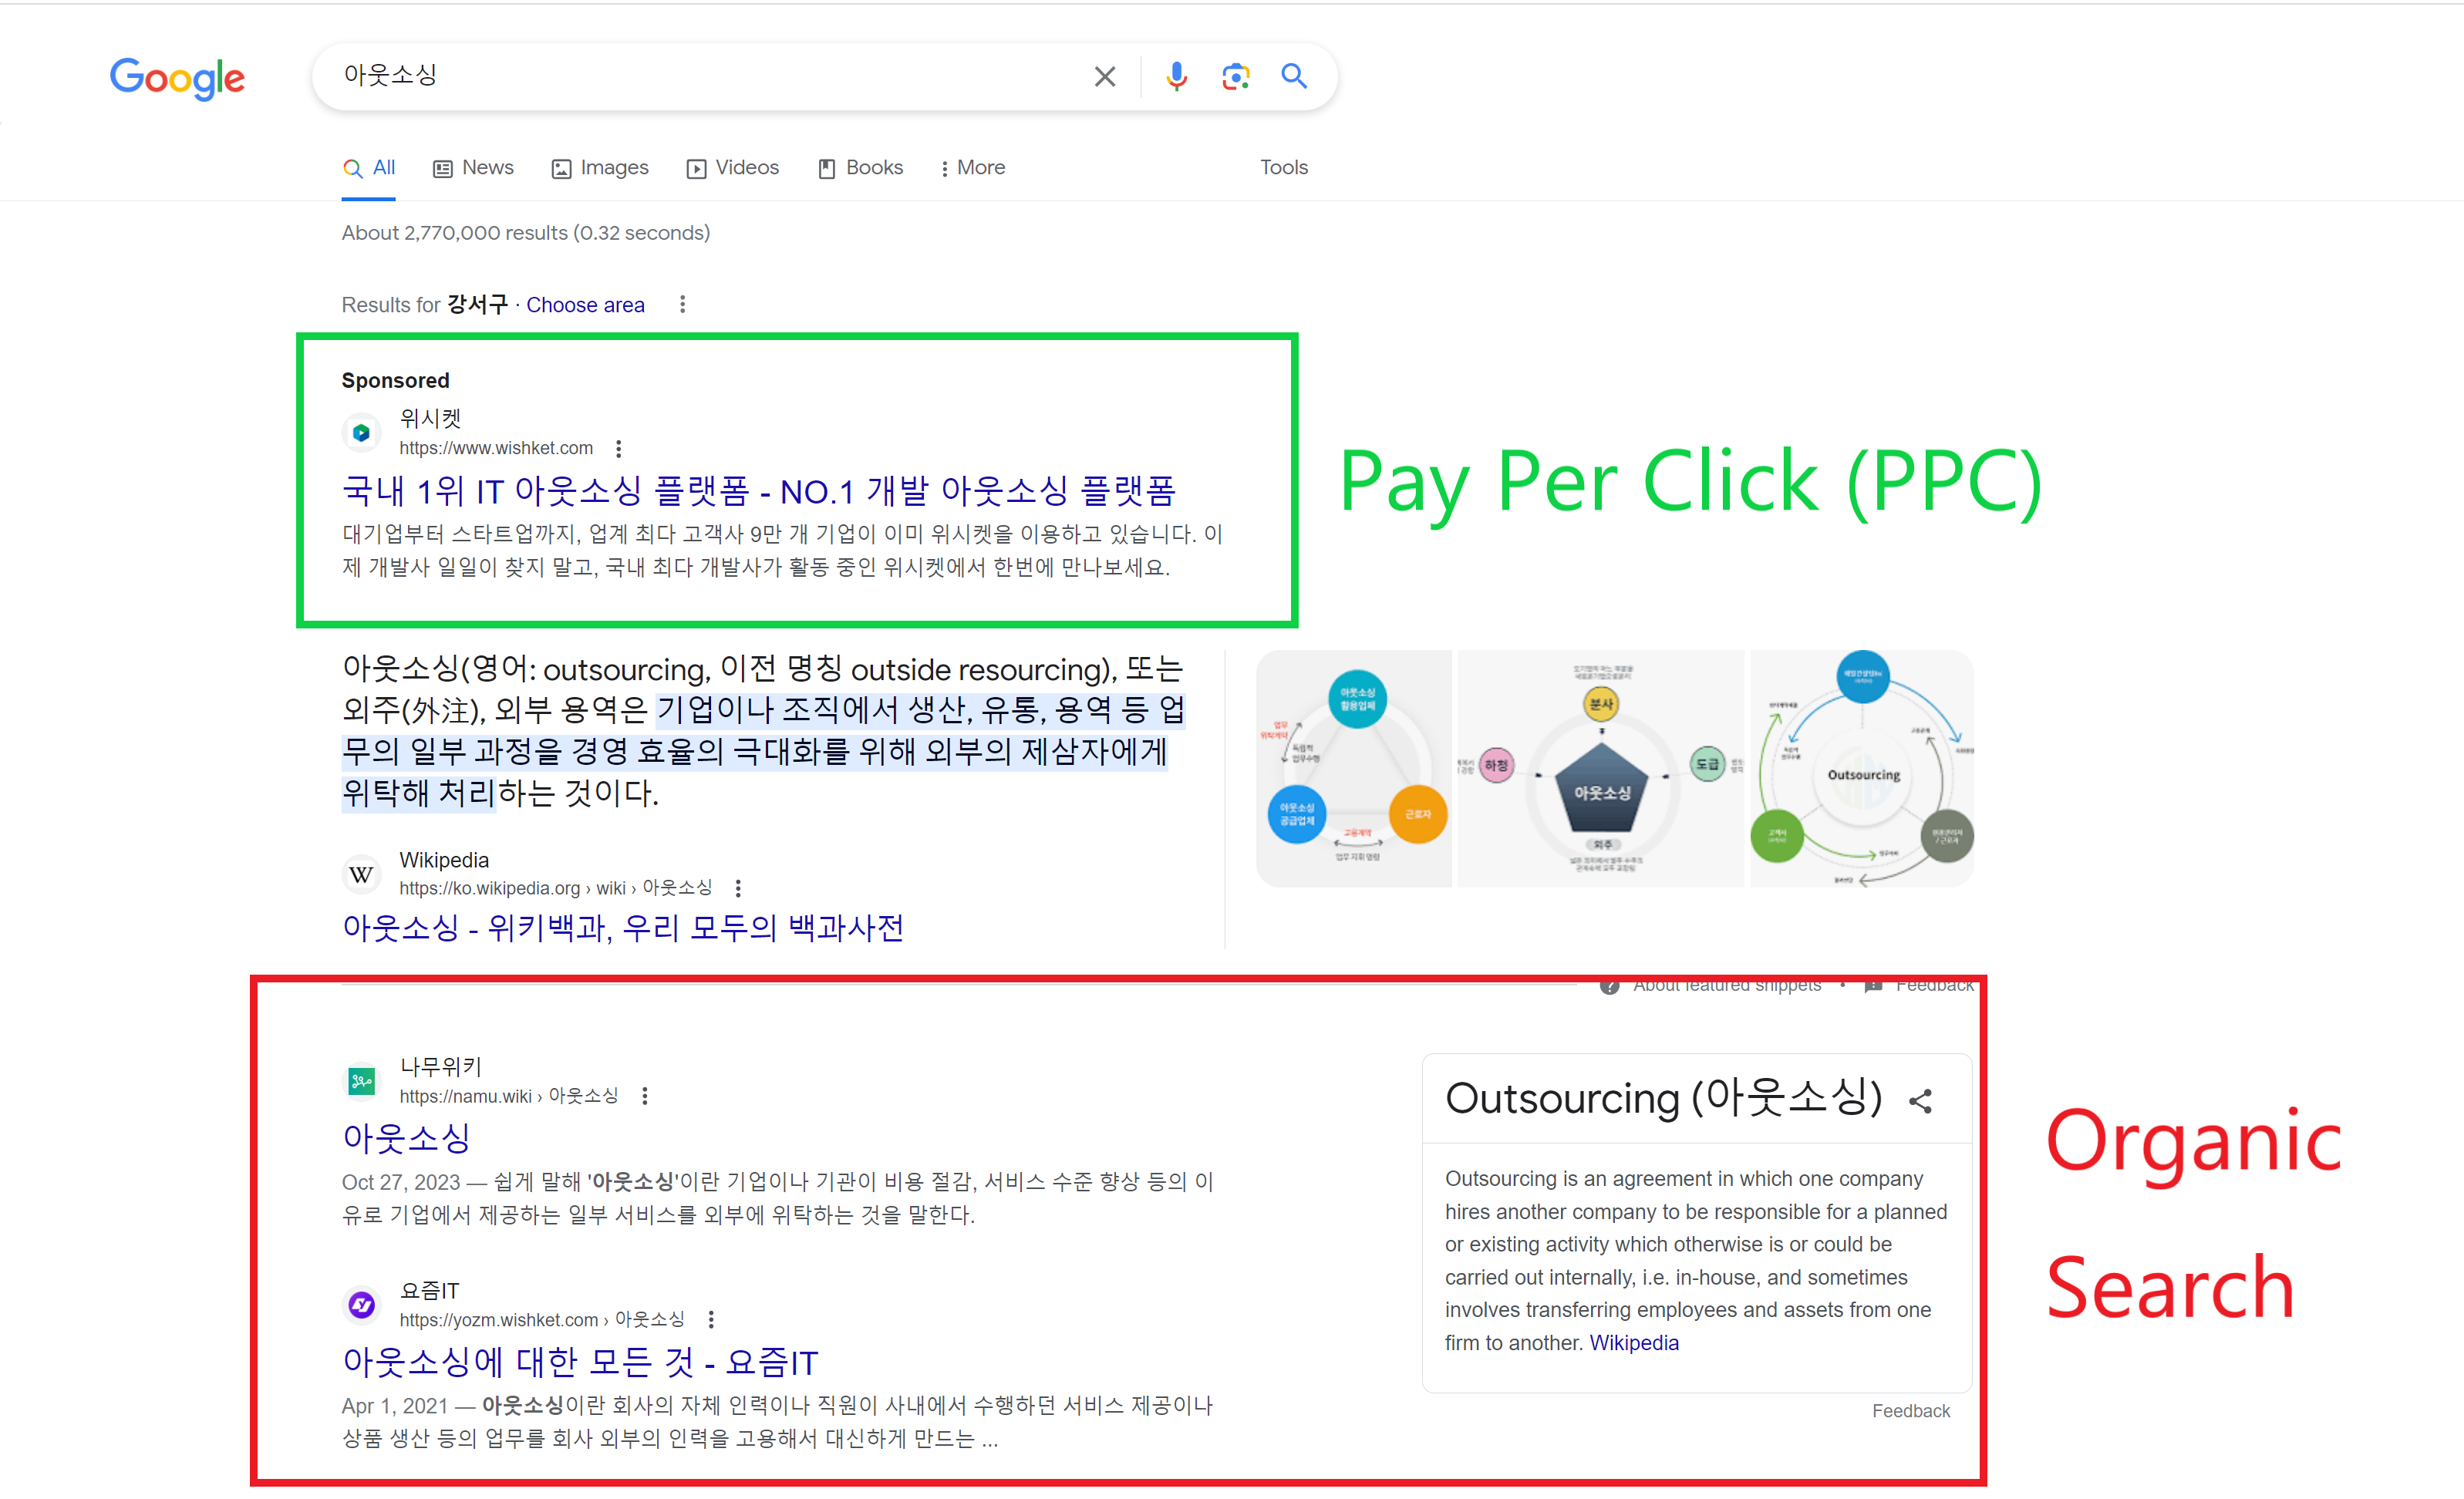Open the Tools filter
Viewport: 2464px width, 1499px height.
pyautogui.click(x=1283, y=168)
